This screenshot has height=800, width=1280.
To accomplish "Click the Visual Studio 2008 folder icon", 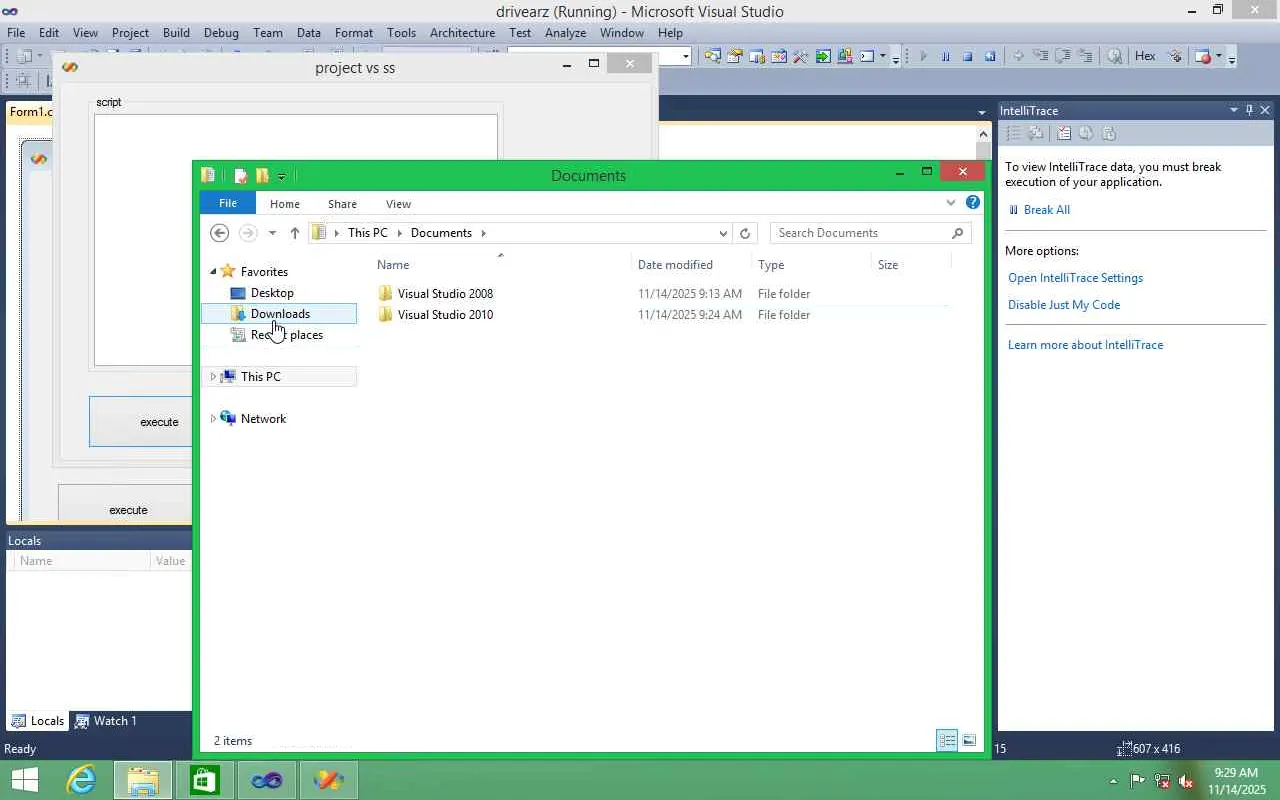I will [x=386, y=294].
